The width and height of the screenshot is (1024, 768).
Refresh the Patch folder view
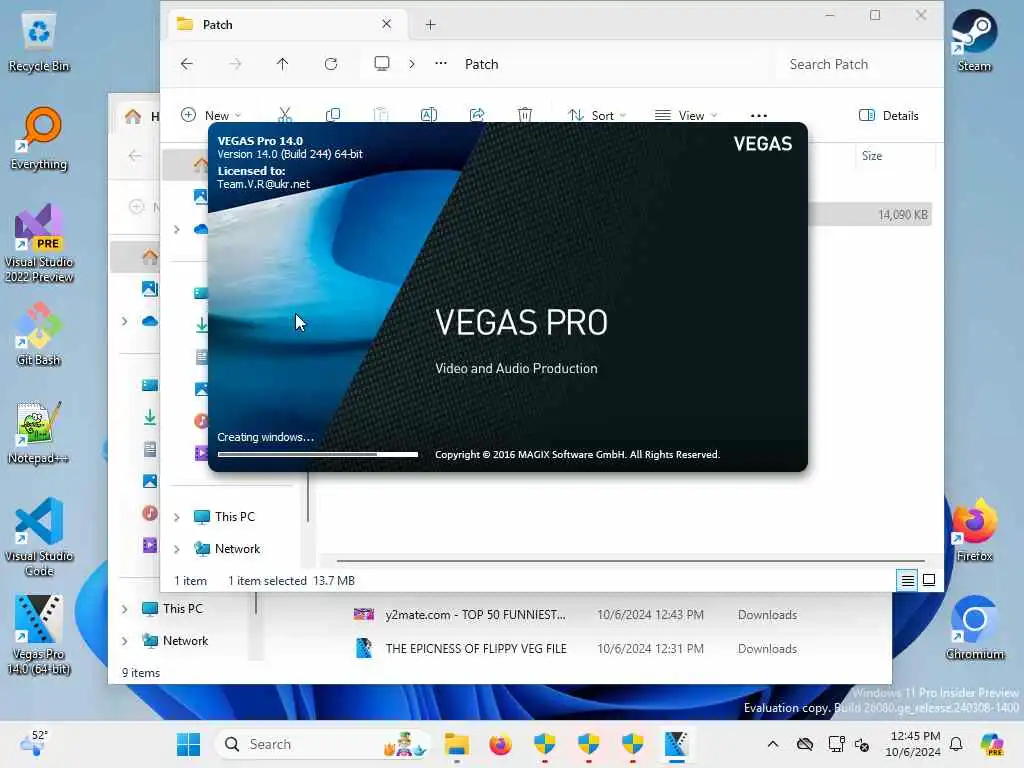[x=331, y=64]
